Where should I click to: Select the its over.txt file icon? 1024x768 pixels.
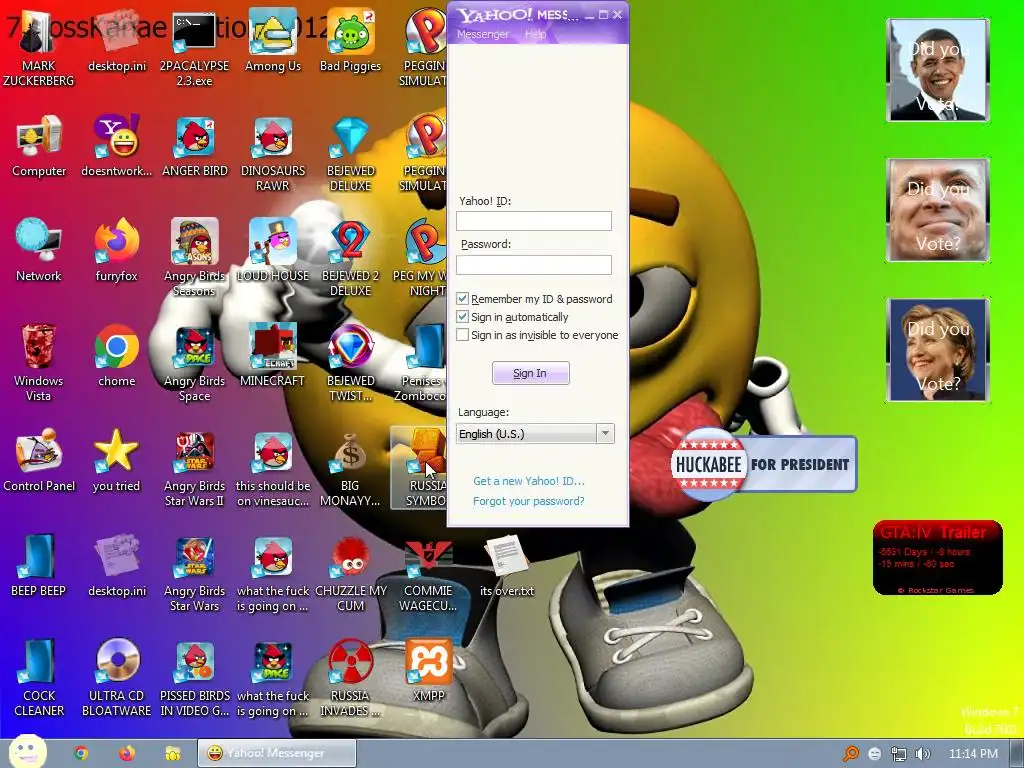[506, 567]
